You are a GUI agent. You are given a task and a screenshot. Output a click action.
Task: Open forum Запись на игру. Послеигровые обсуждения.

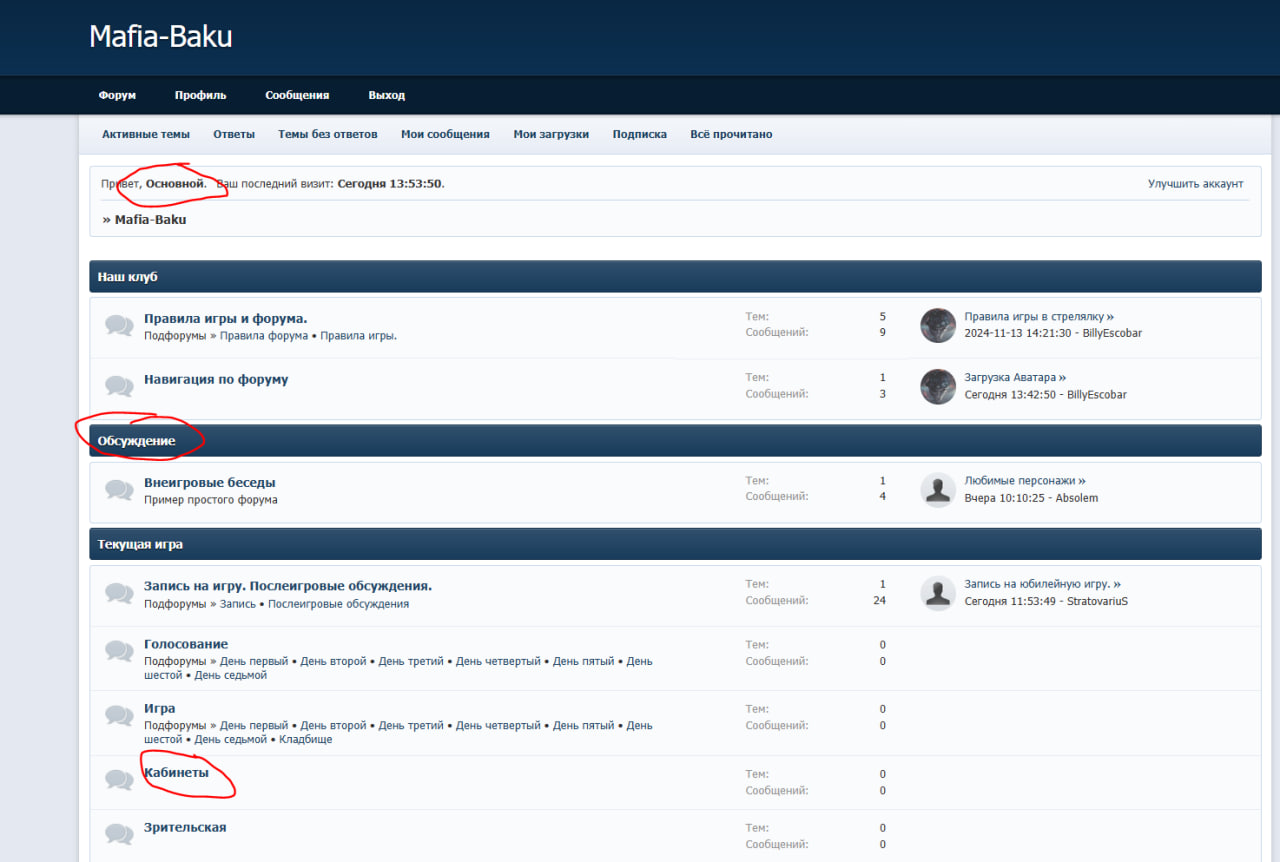[x=288, y=586]
